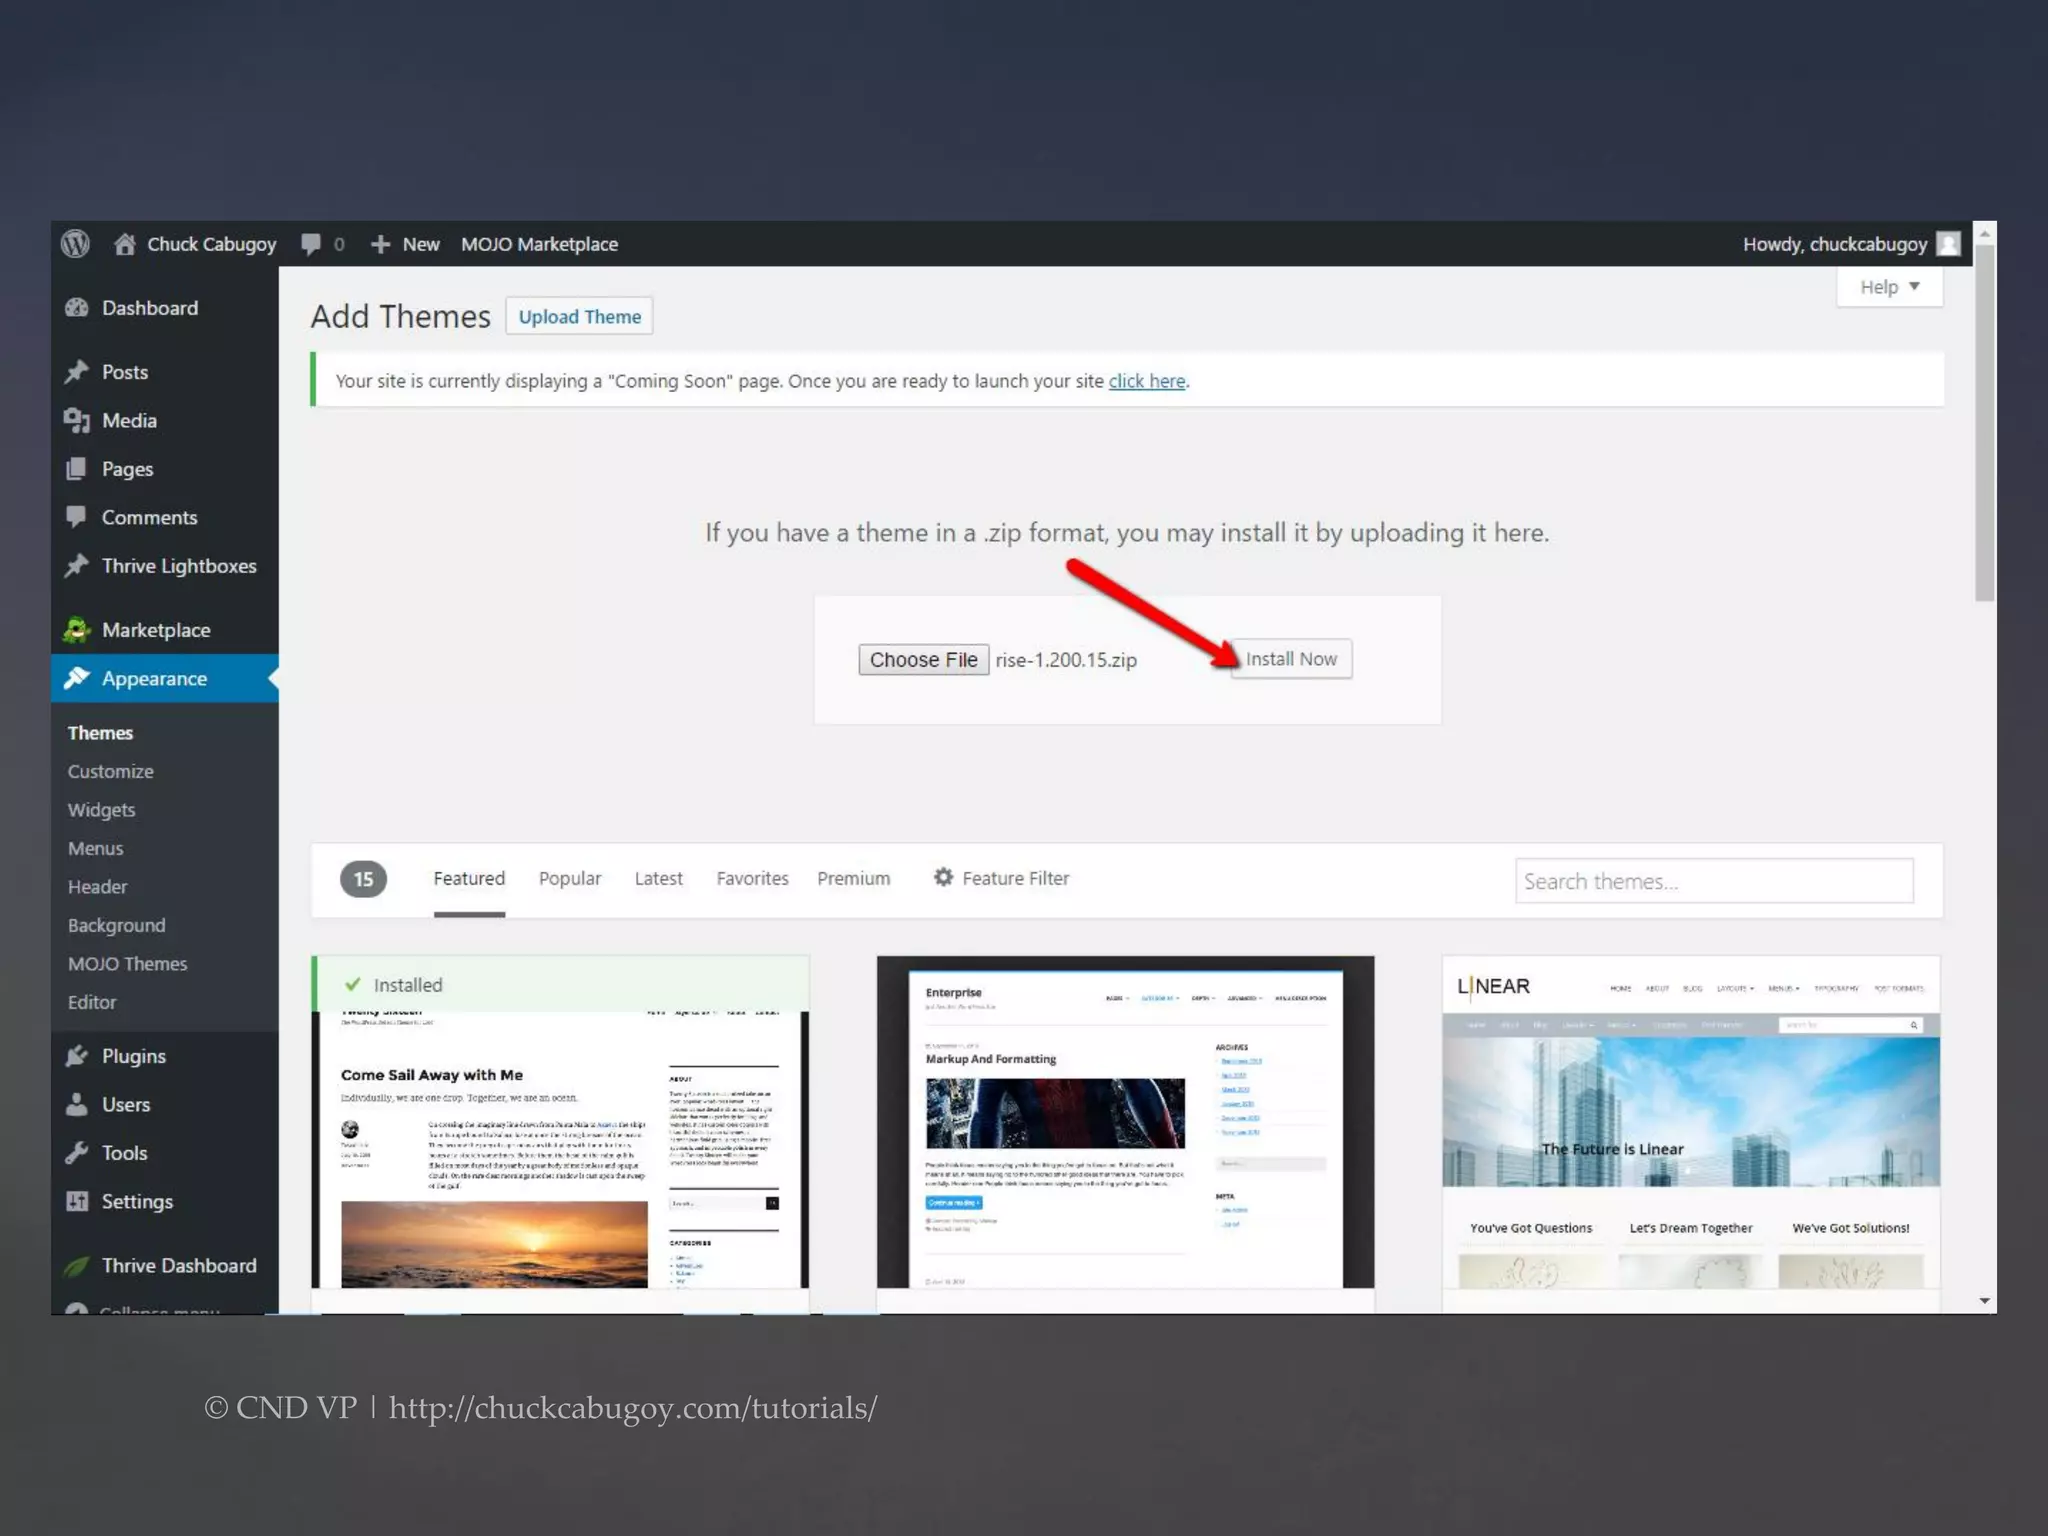Click the WordPress logo icon
Viewport: 2048px width, 1536px height.
point(75,244)
